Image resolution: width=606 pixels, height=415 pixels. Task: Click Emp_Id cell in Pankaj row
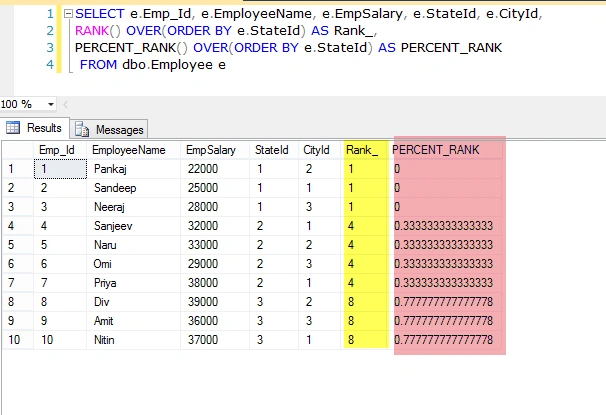coord(60,169)
